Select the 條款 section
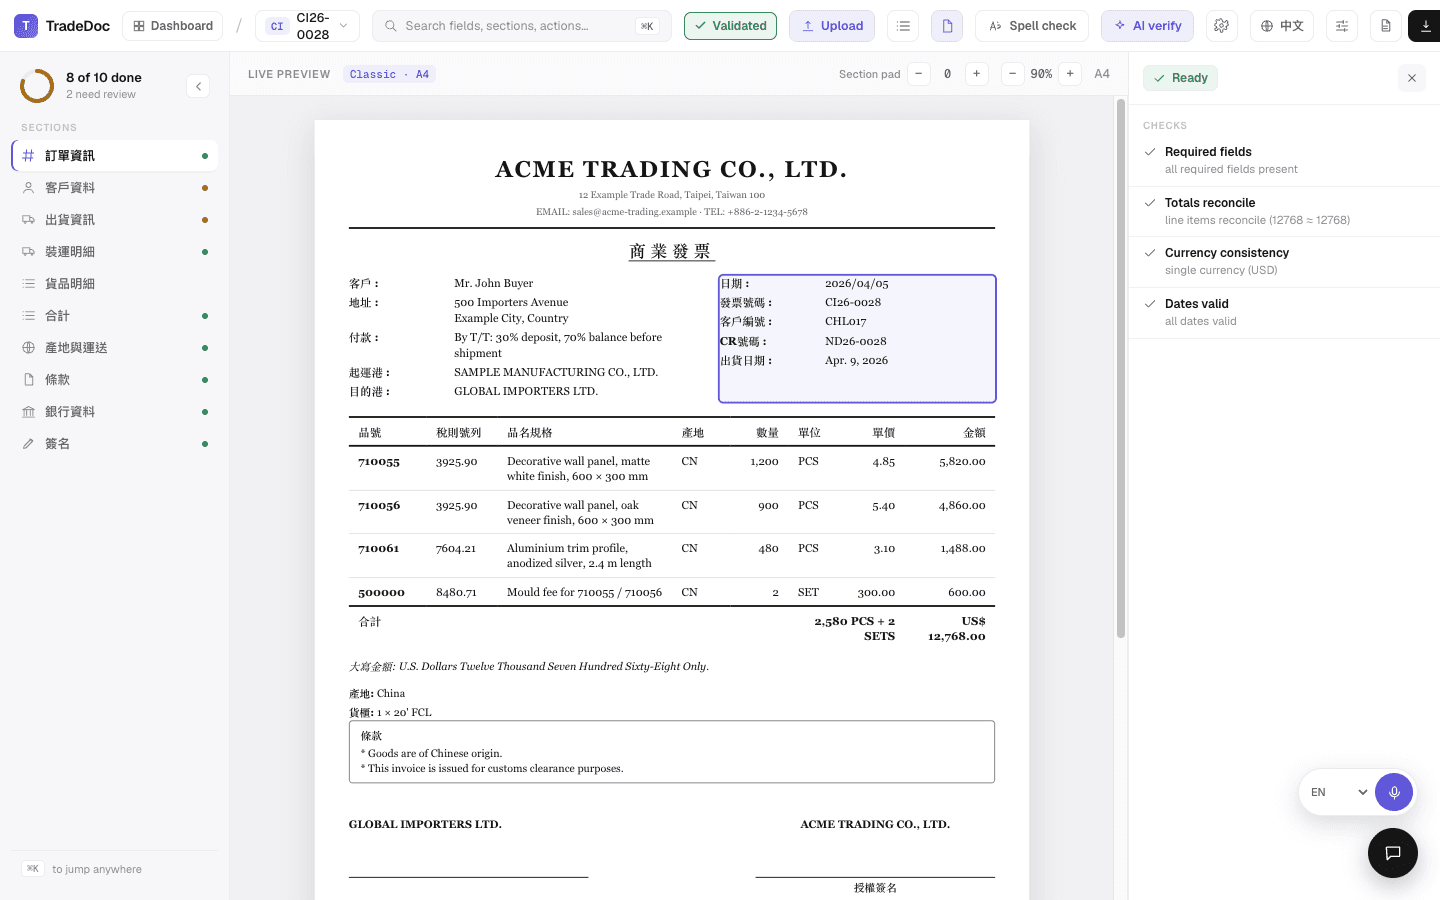The width and height of the screenshot is (1440, 900). pyautogui.click(x=115, y=380)
